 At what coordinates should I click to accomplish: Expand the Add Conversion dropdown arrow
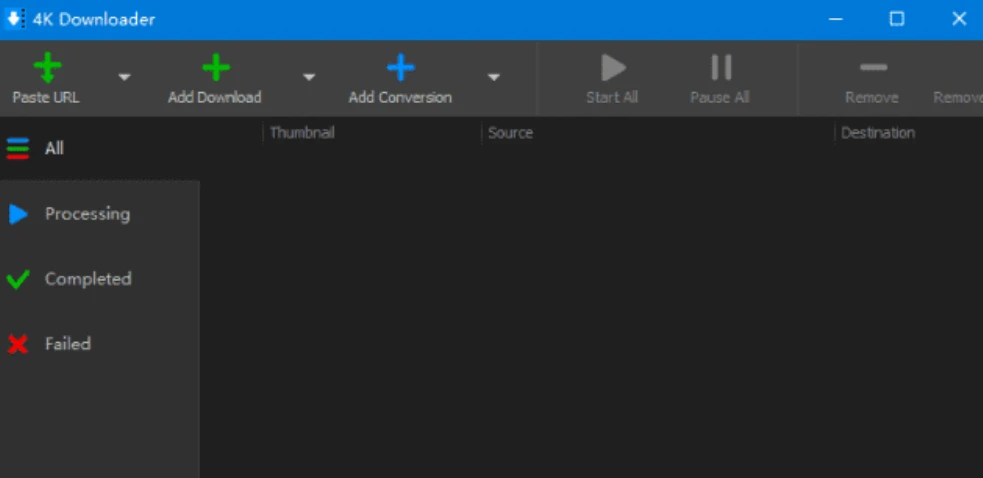click(x=493, y=78)
